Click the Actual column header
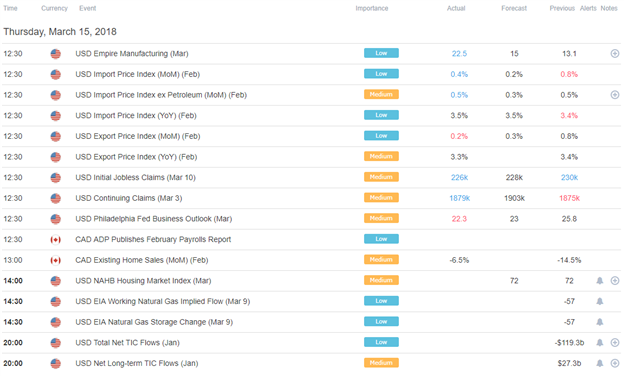Screen dimensions: 624x376 [x=456, y=8]
